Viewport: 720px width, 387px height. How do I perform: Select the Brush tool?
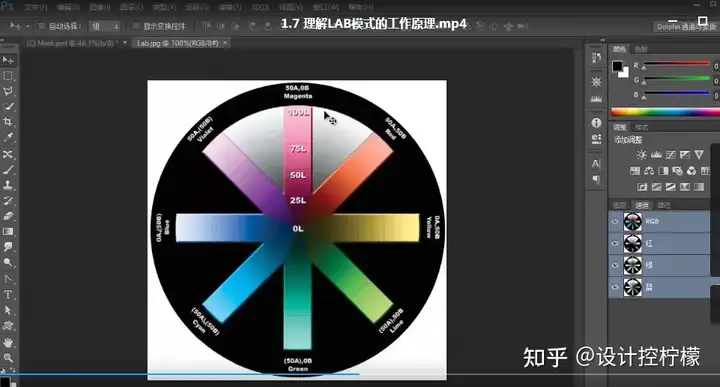coord(8,170)
